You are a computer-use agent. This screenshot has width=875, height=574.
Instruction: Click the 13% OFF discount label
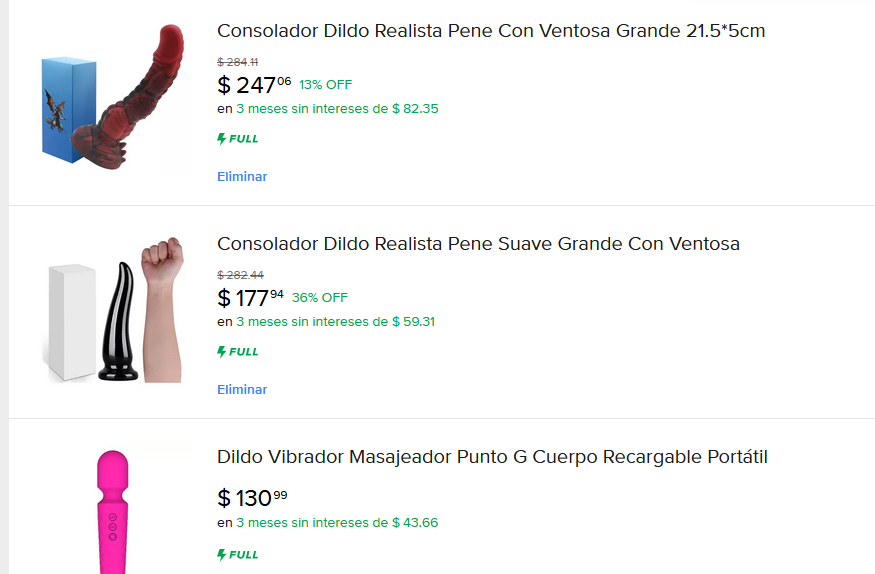pos(325,85)
